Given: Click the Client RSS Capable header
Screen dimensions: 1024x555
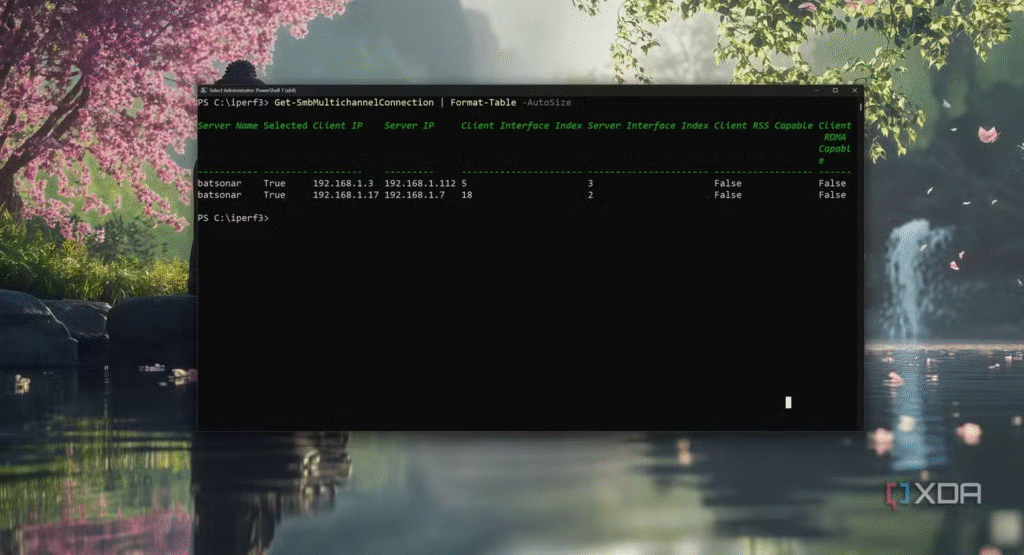Looking at the screenshot, I should coord(762,126).
